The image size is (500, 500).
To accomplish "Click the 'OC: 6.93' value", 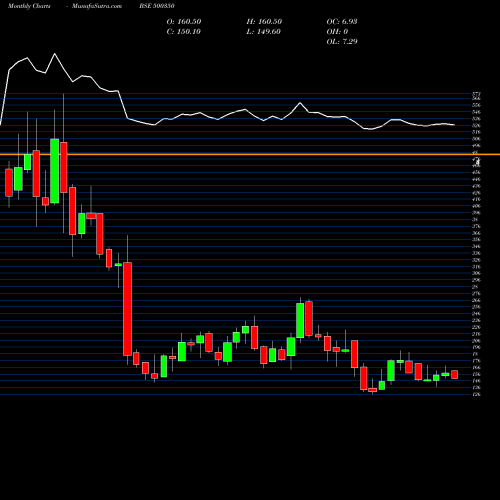I will [x=342, y=21].
